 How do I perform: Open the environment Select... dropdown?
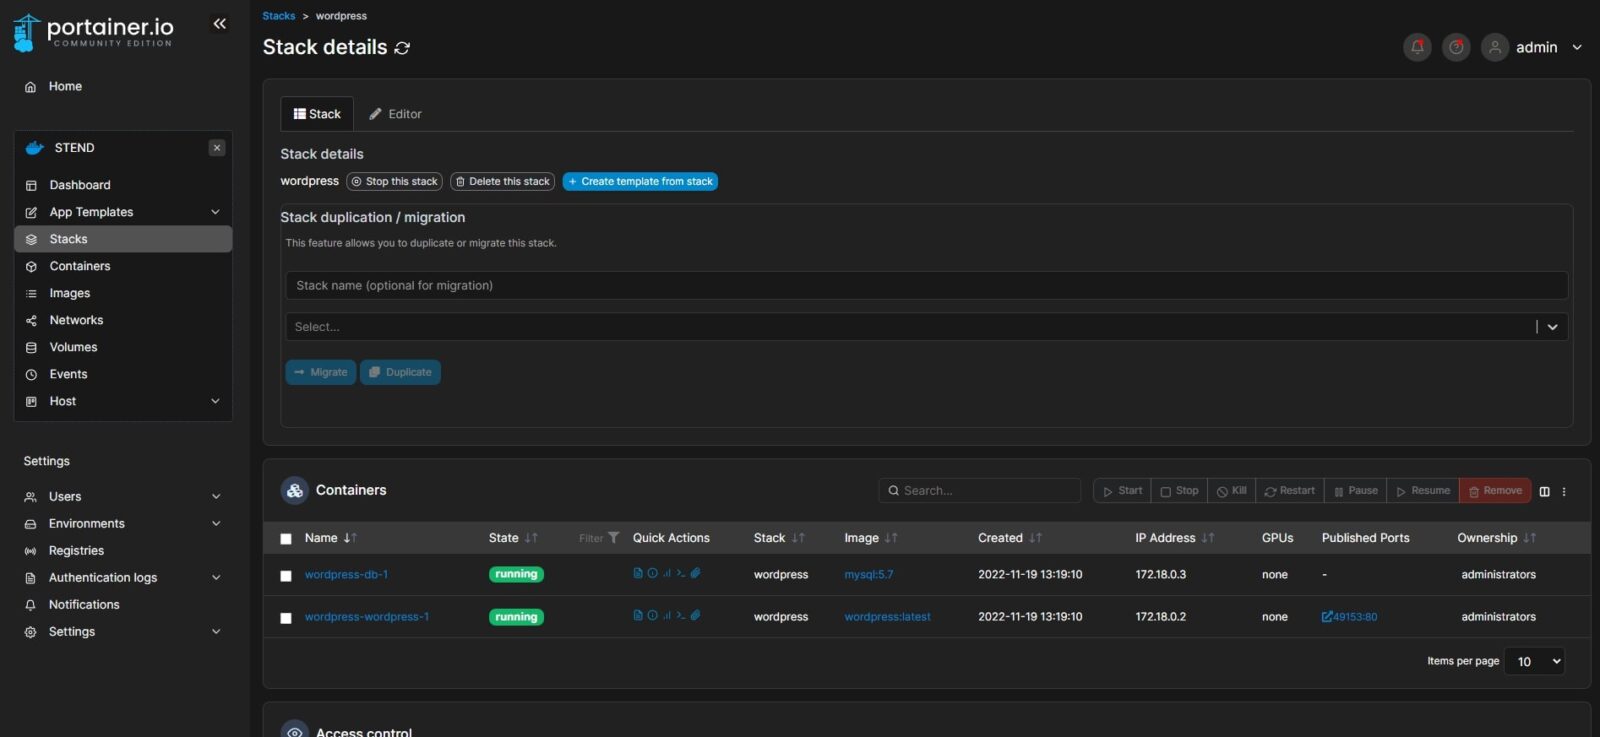pos(926,327)
